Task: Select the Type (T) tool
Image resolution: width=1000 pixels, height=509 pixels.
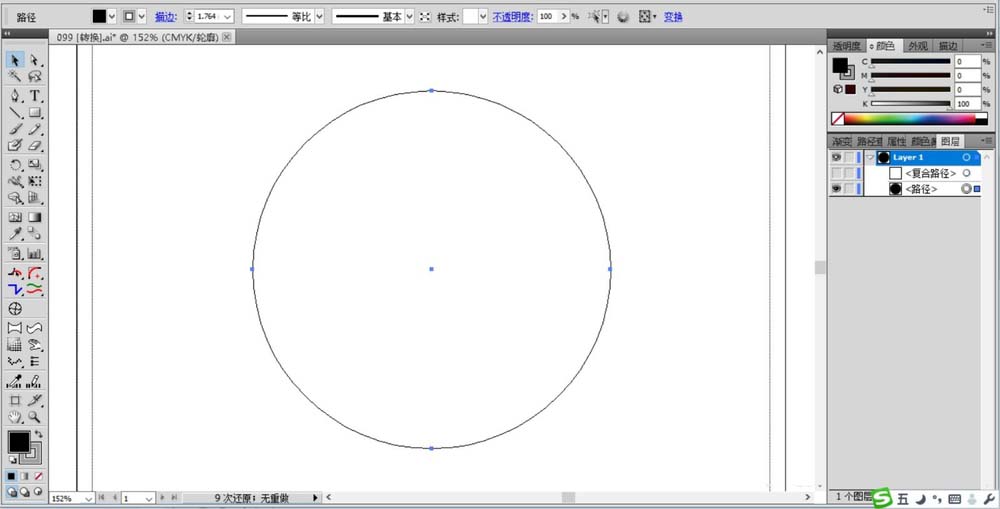Action: 34,96
